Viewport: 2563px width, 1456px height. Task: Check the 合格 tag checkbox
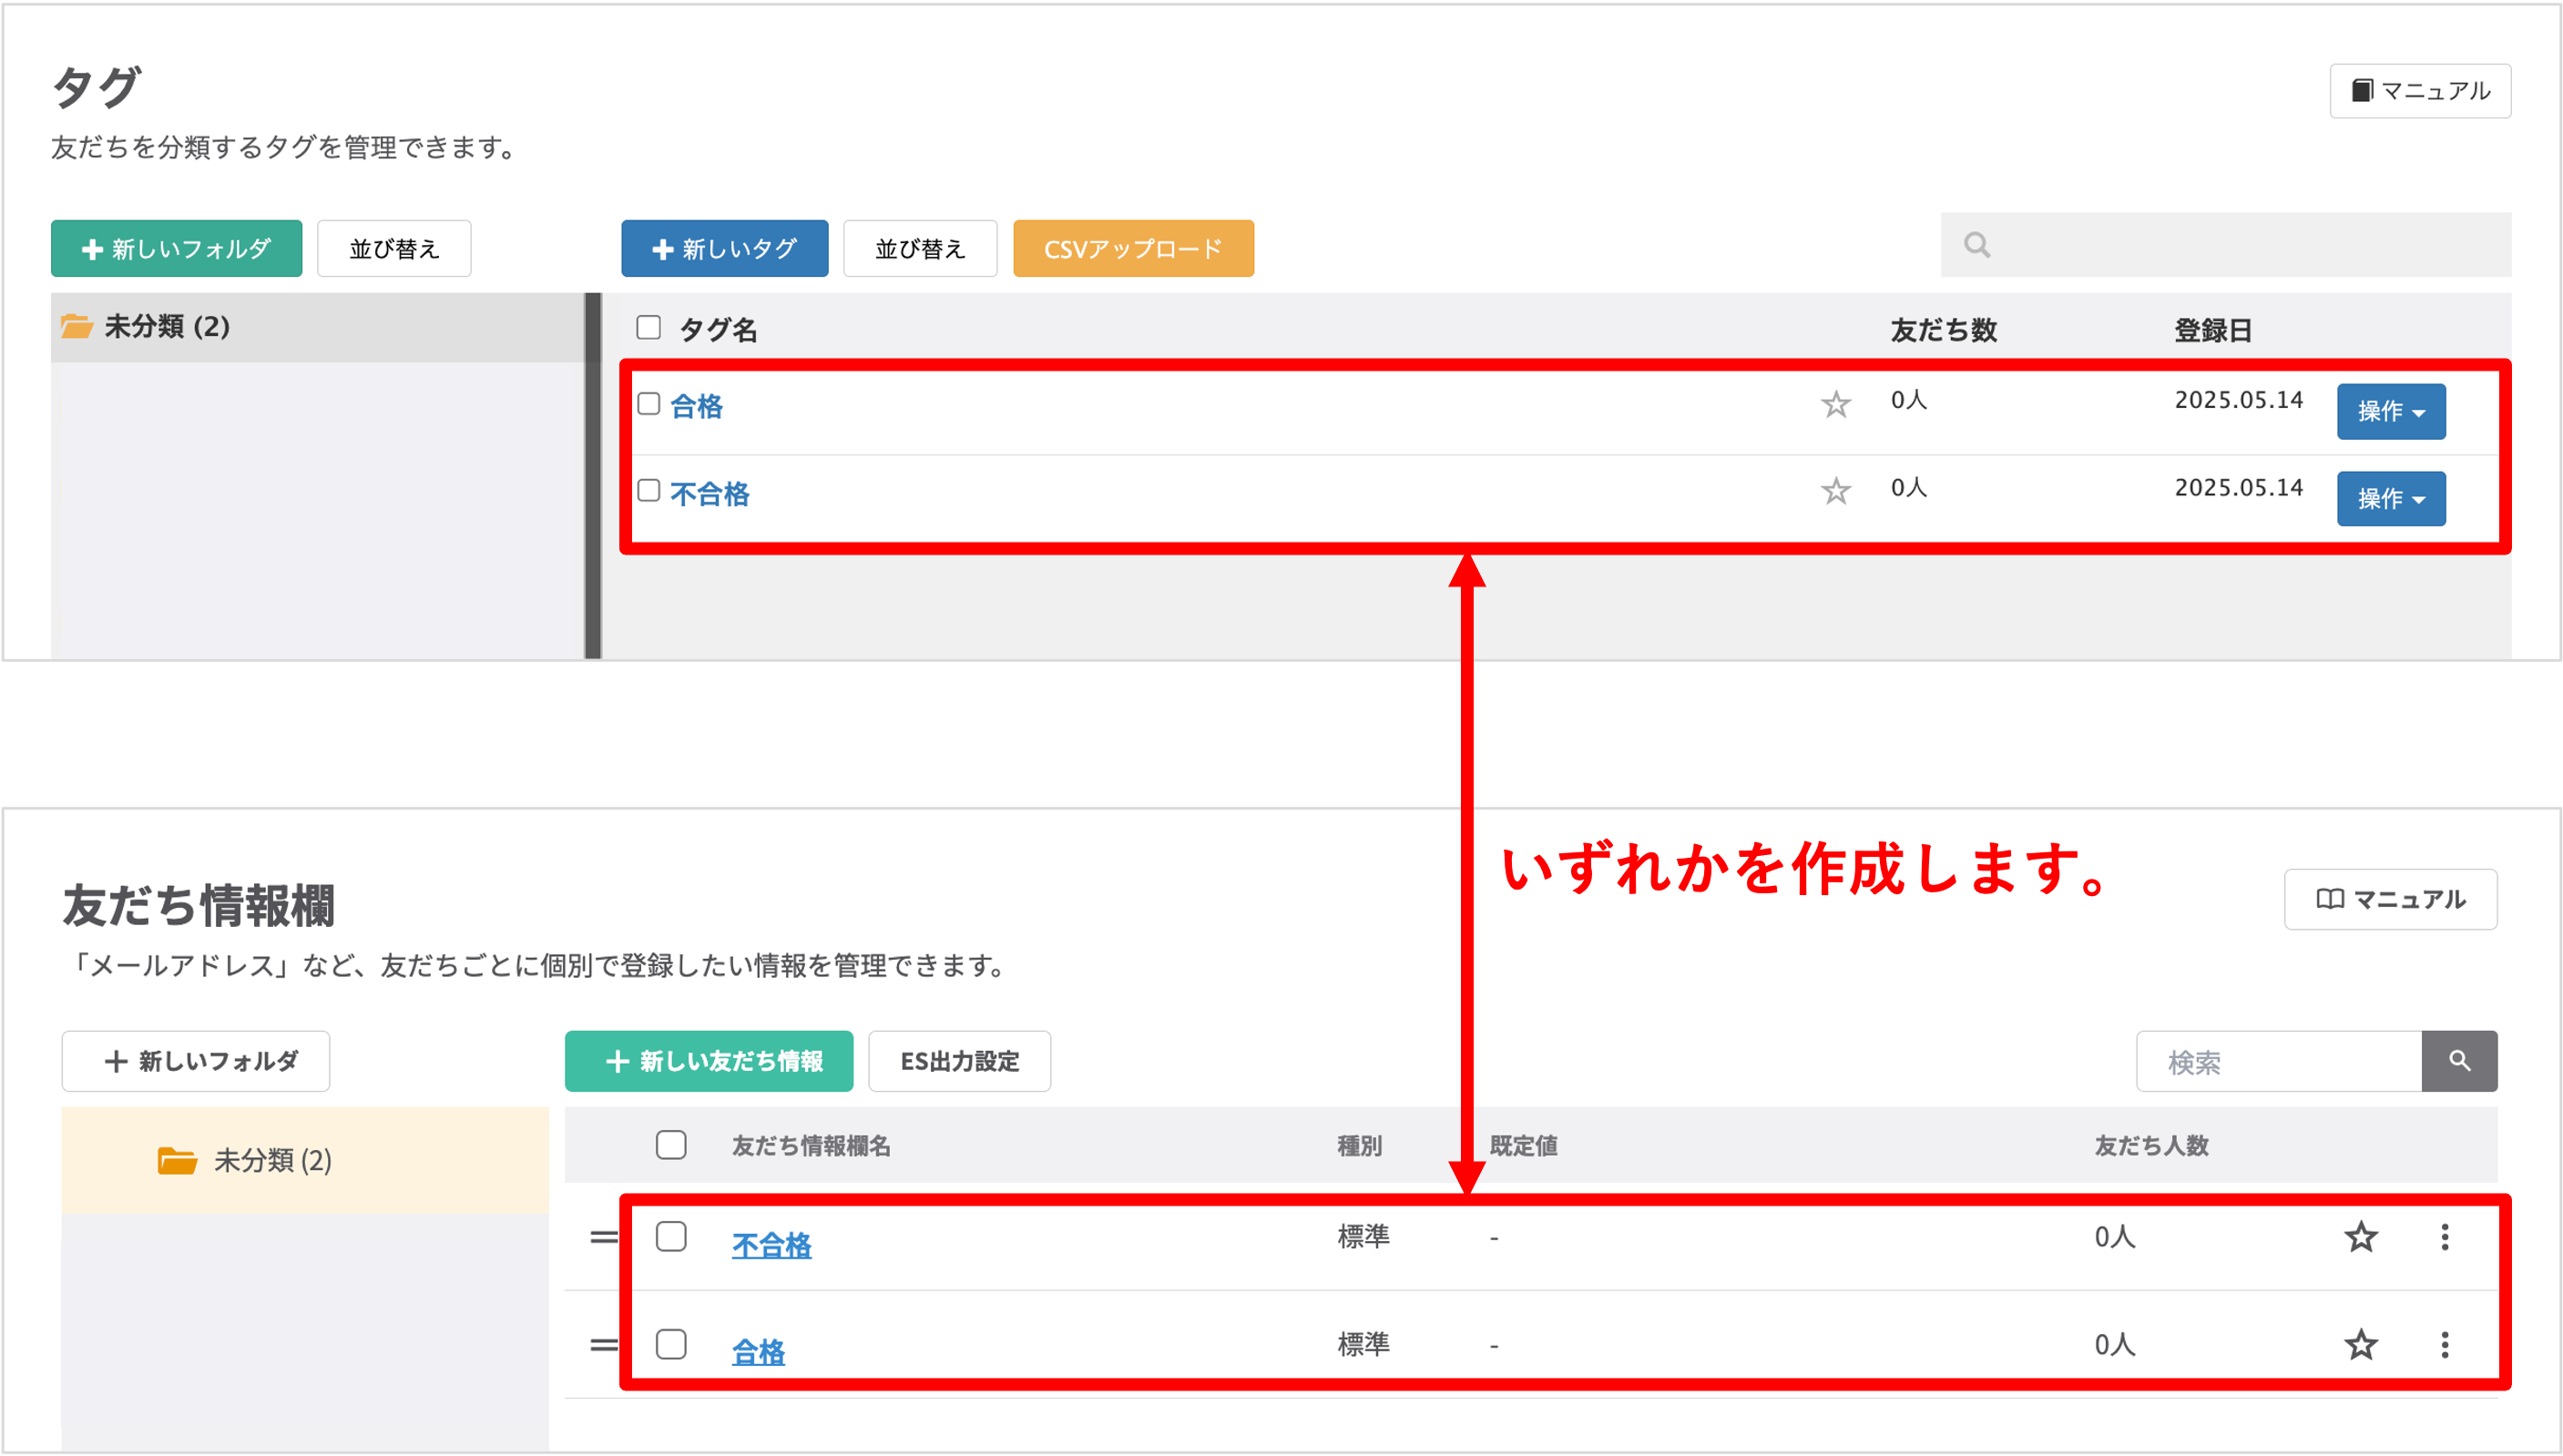point(649,404)
